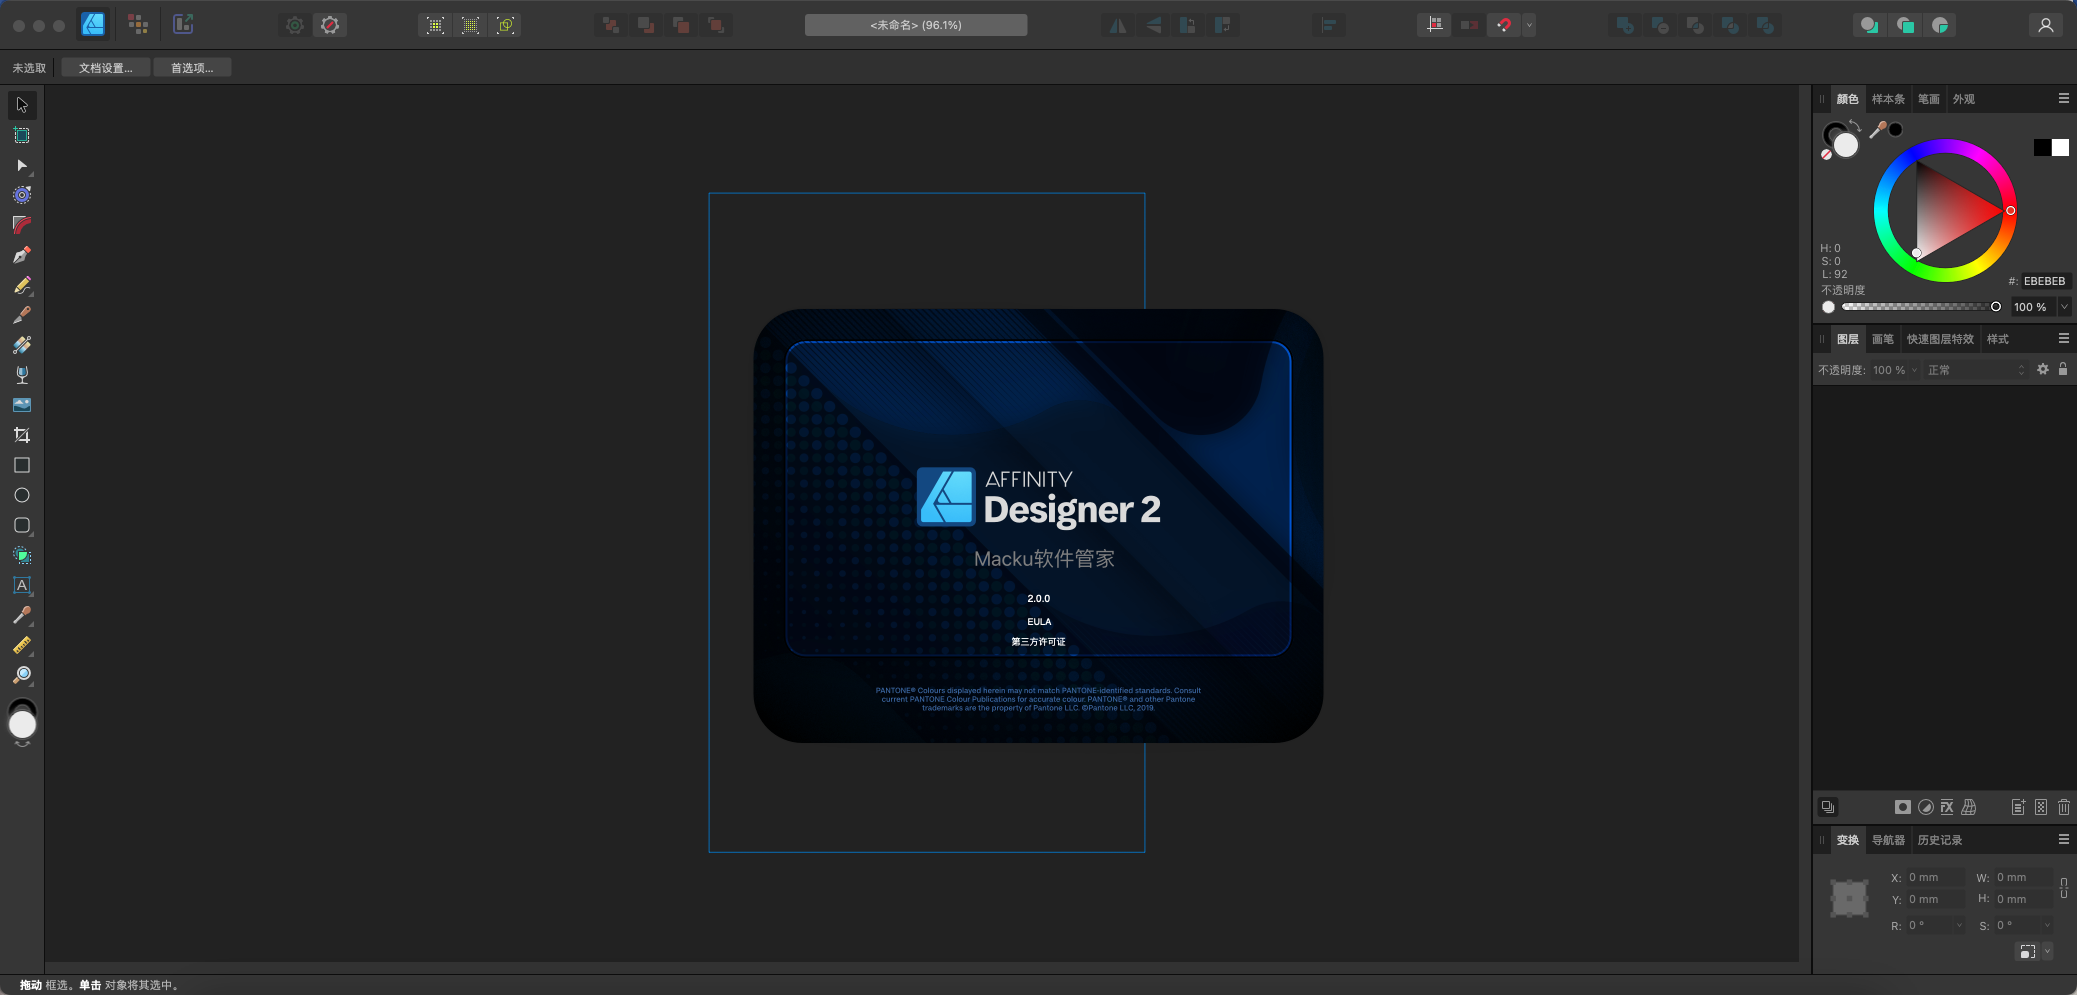Select the Artboard tool
This screenshot has width=2077, height=995.
(22, 135)
